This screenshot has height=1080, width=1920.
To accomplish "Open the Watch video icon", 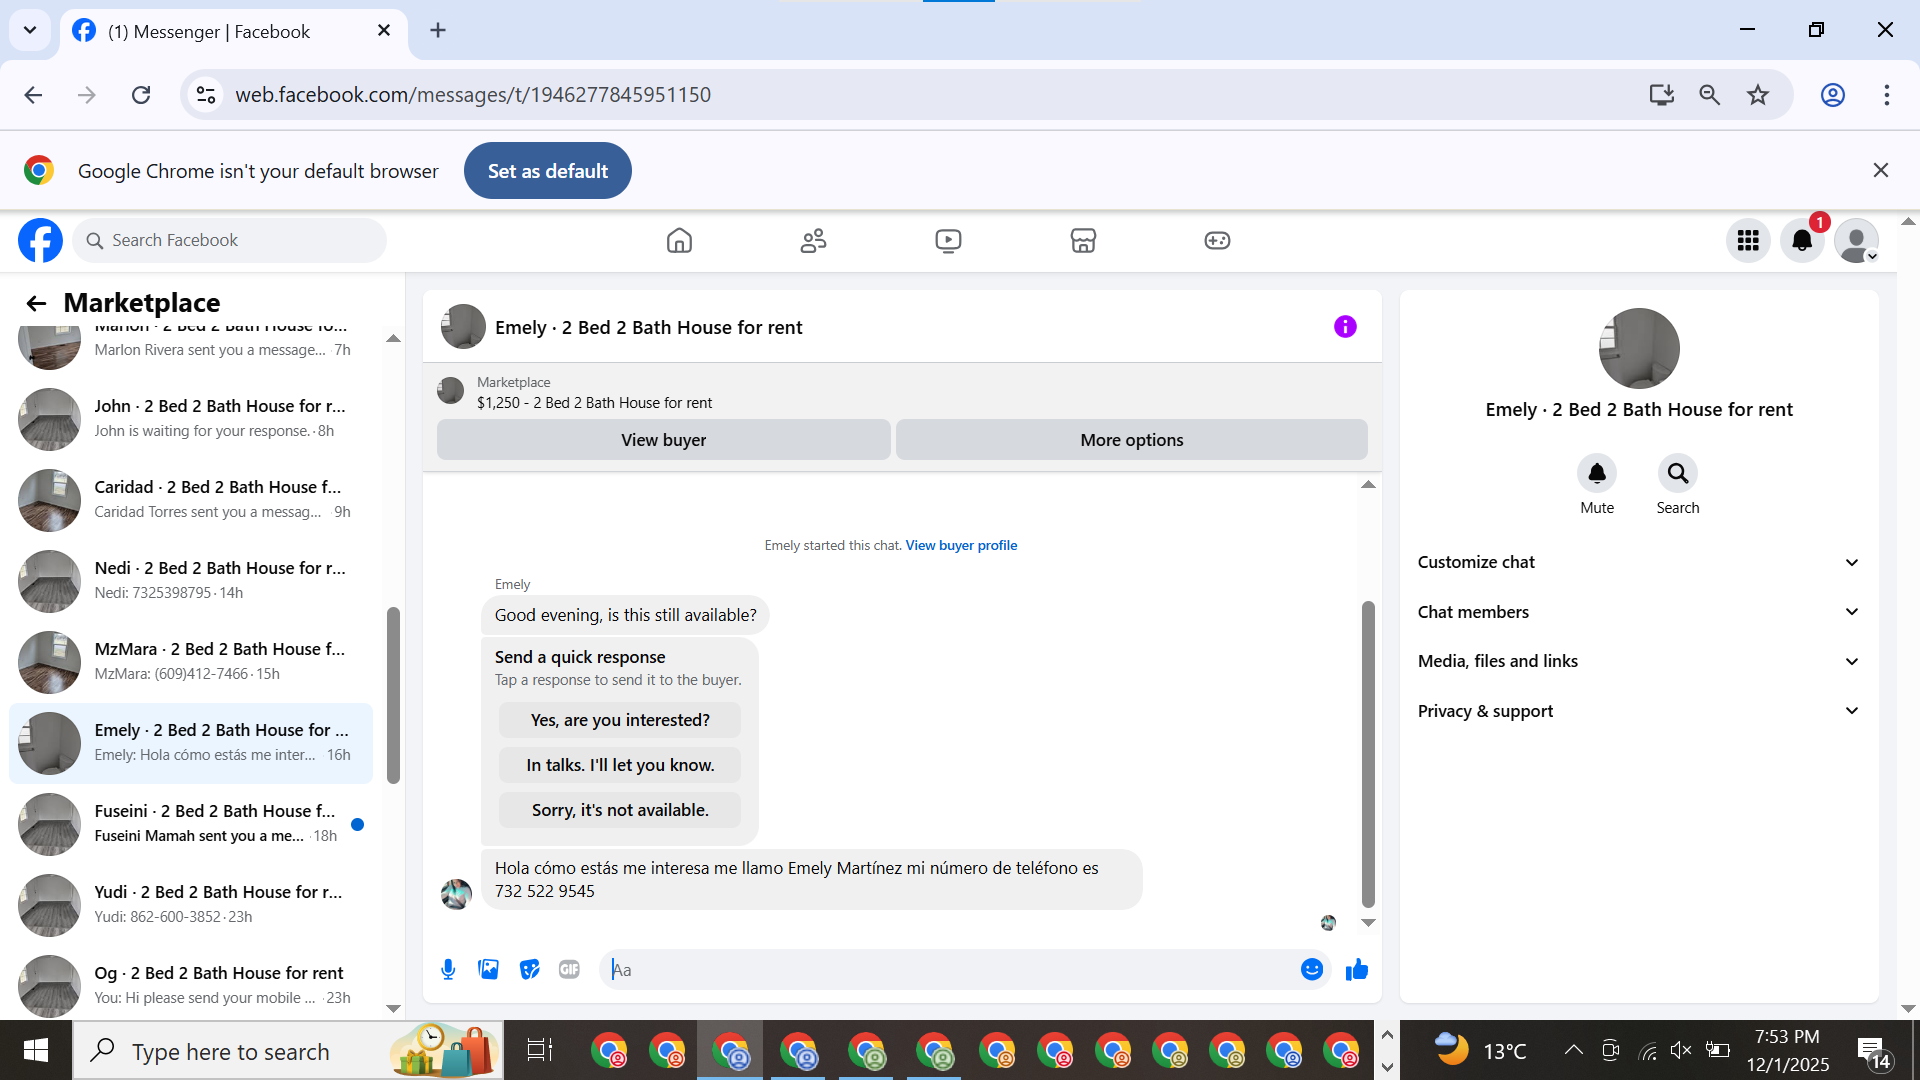I will click(948, 240).
